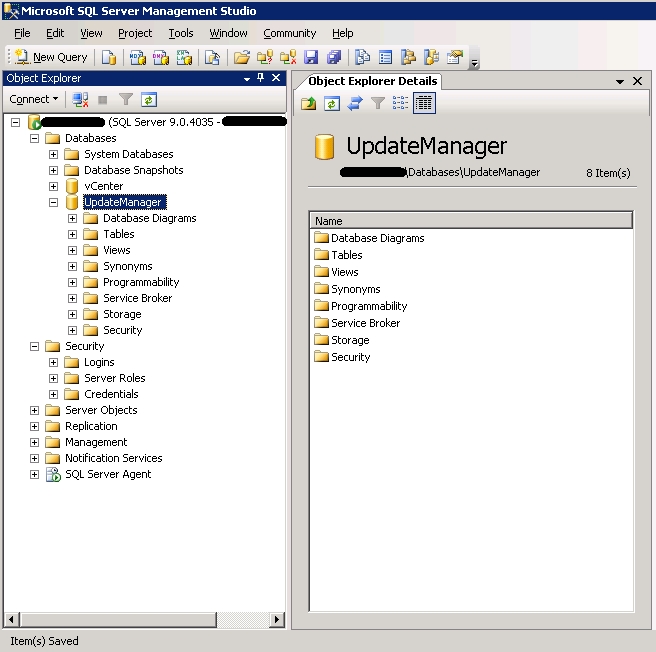Click Refresh icon in Object Explorer Details

(332, 103)
